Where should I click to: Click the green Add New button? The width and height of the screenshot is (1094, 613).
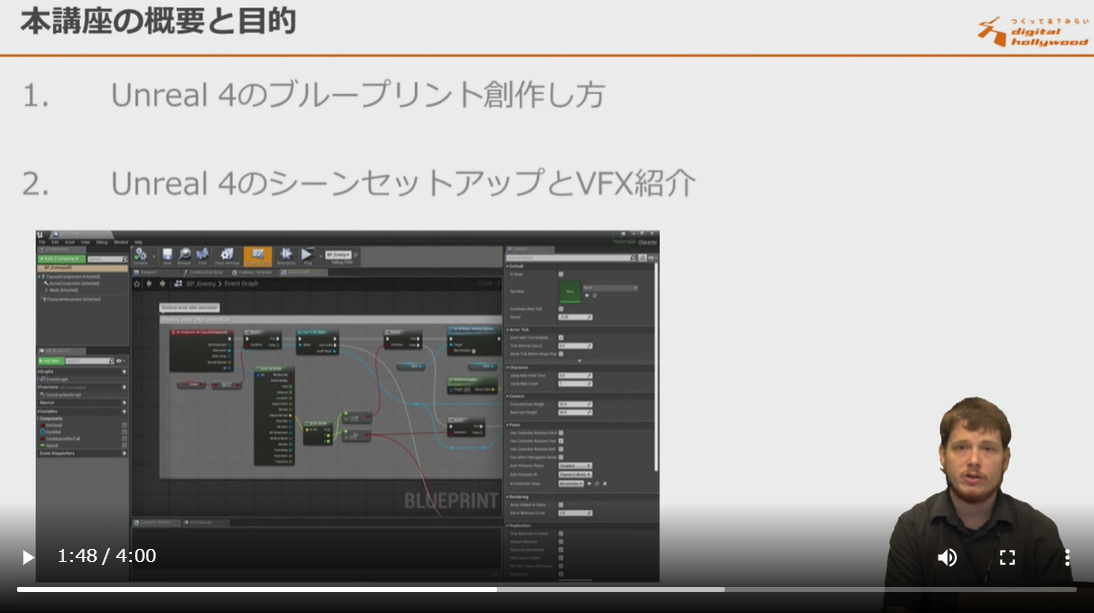click(51, 361)
